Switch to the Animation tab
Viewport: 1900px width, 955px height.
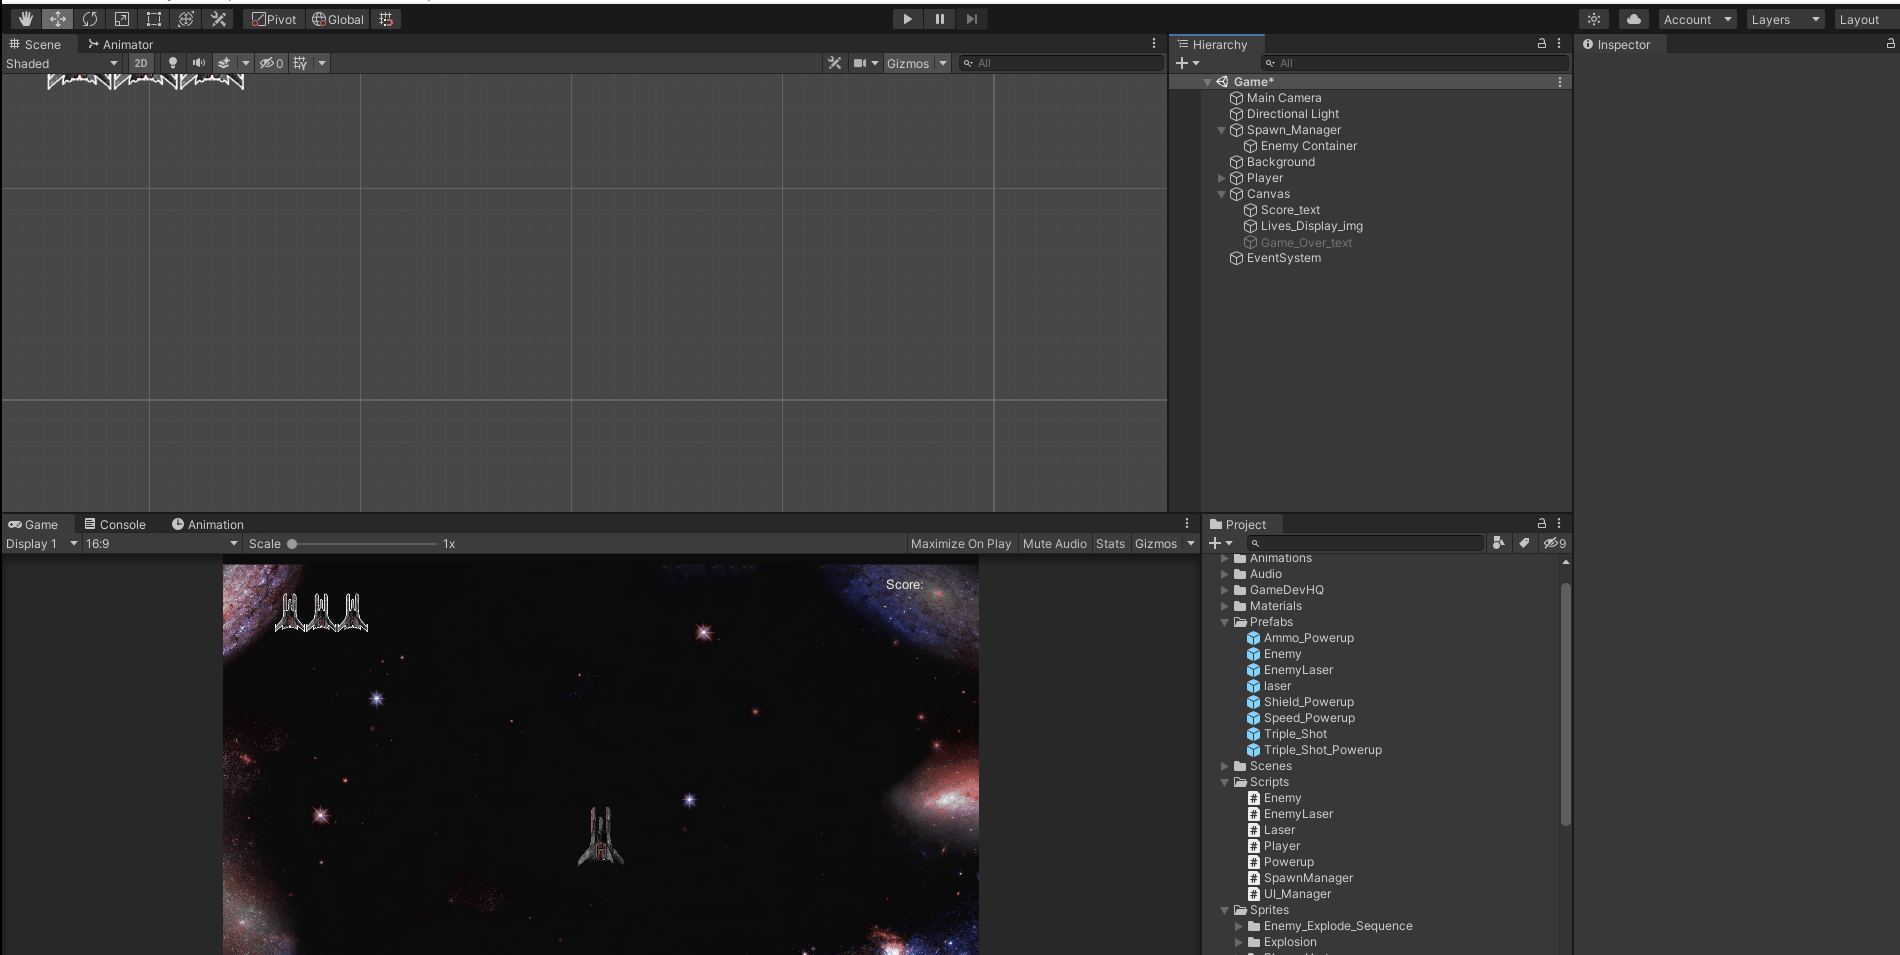pyautogui.click(x=208, y=524)
